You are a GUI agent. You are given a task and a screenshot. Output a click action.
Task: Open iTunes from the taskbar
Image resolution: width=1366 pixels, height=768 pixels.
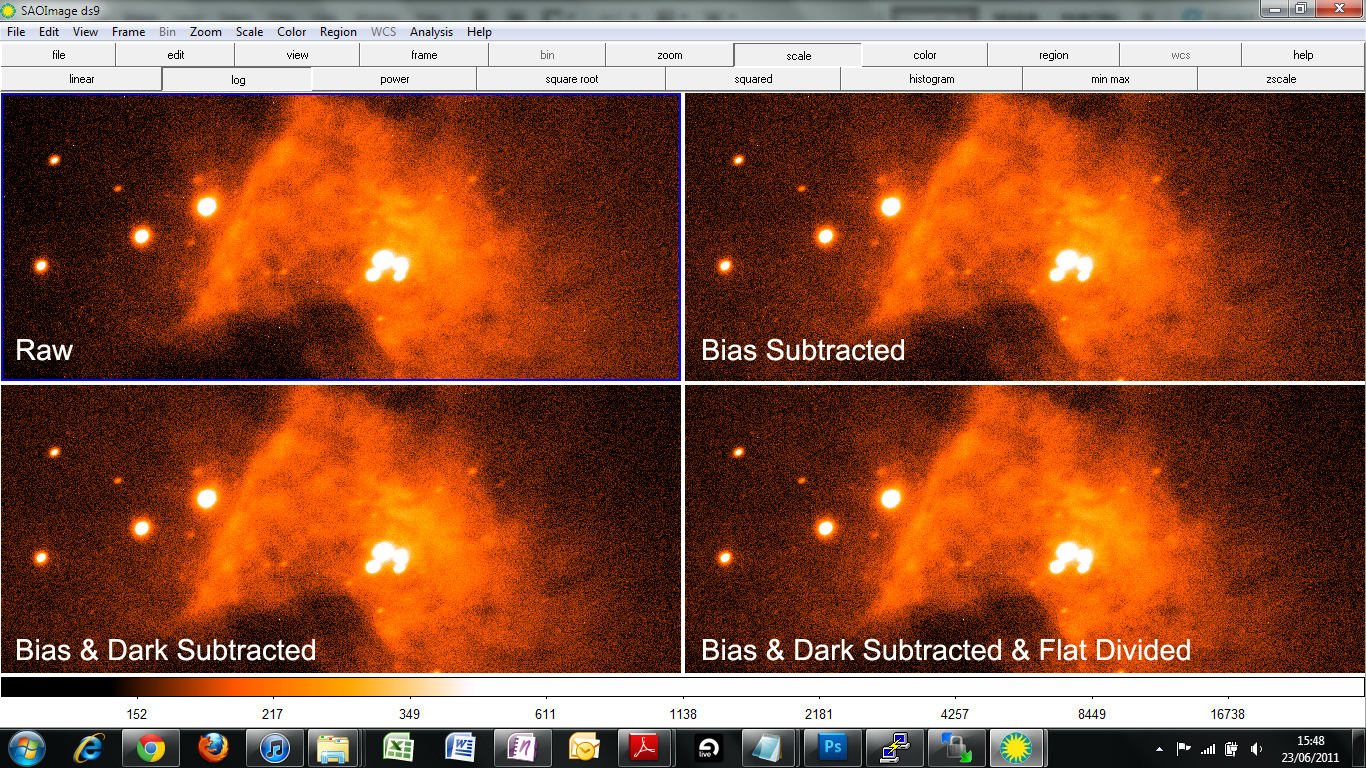[275, 748]
